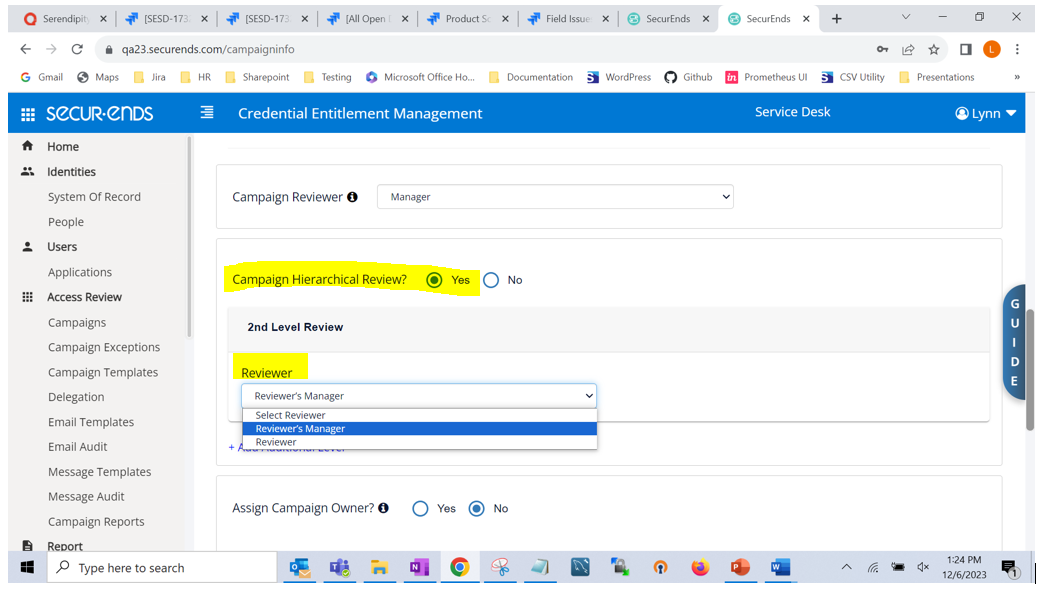Click the apps grid icon beside SecurEnds logo
The width and height of the screenshot is (1040, 589).
point(29,112)
